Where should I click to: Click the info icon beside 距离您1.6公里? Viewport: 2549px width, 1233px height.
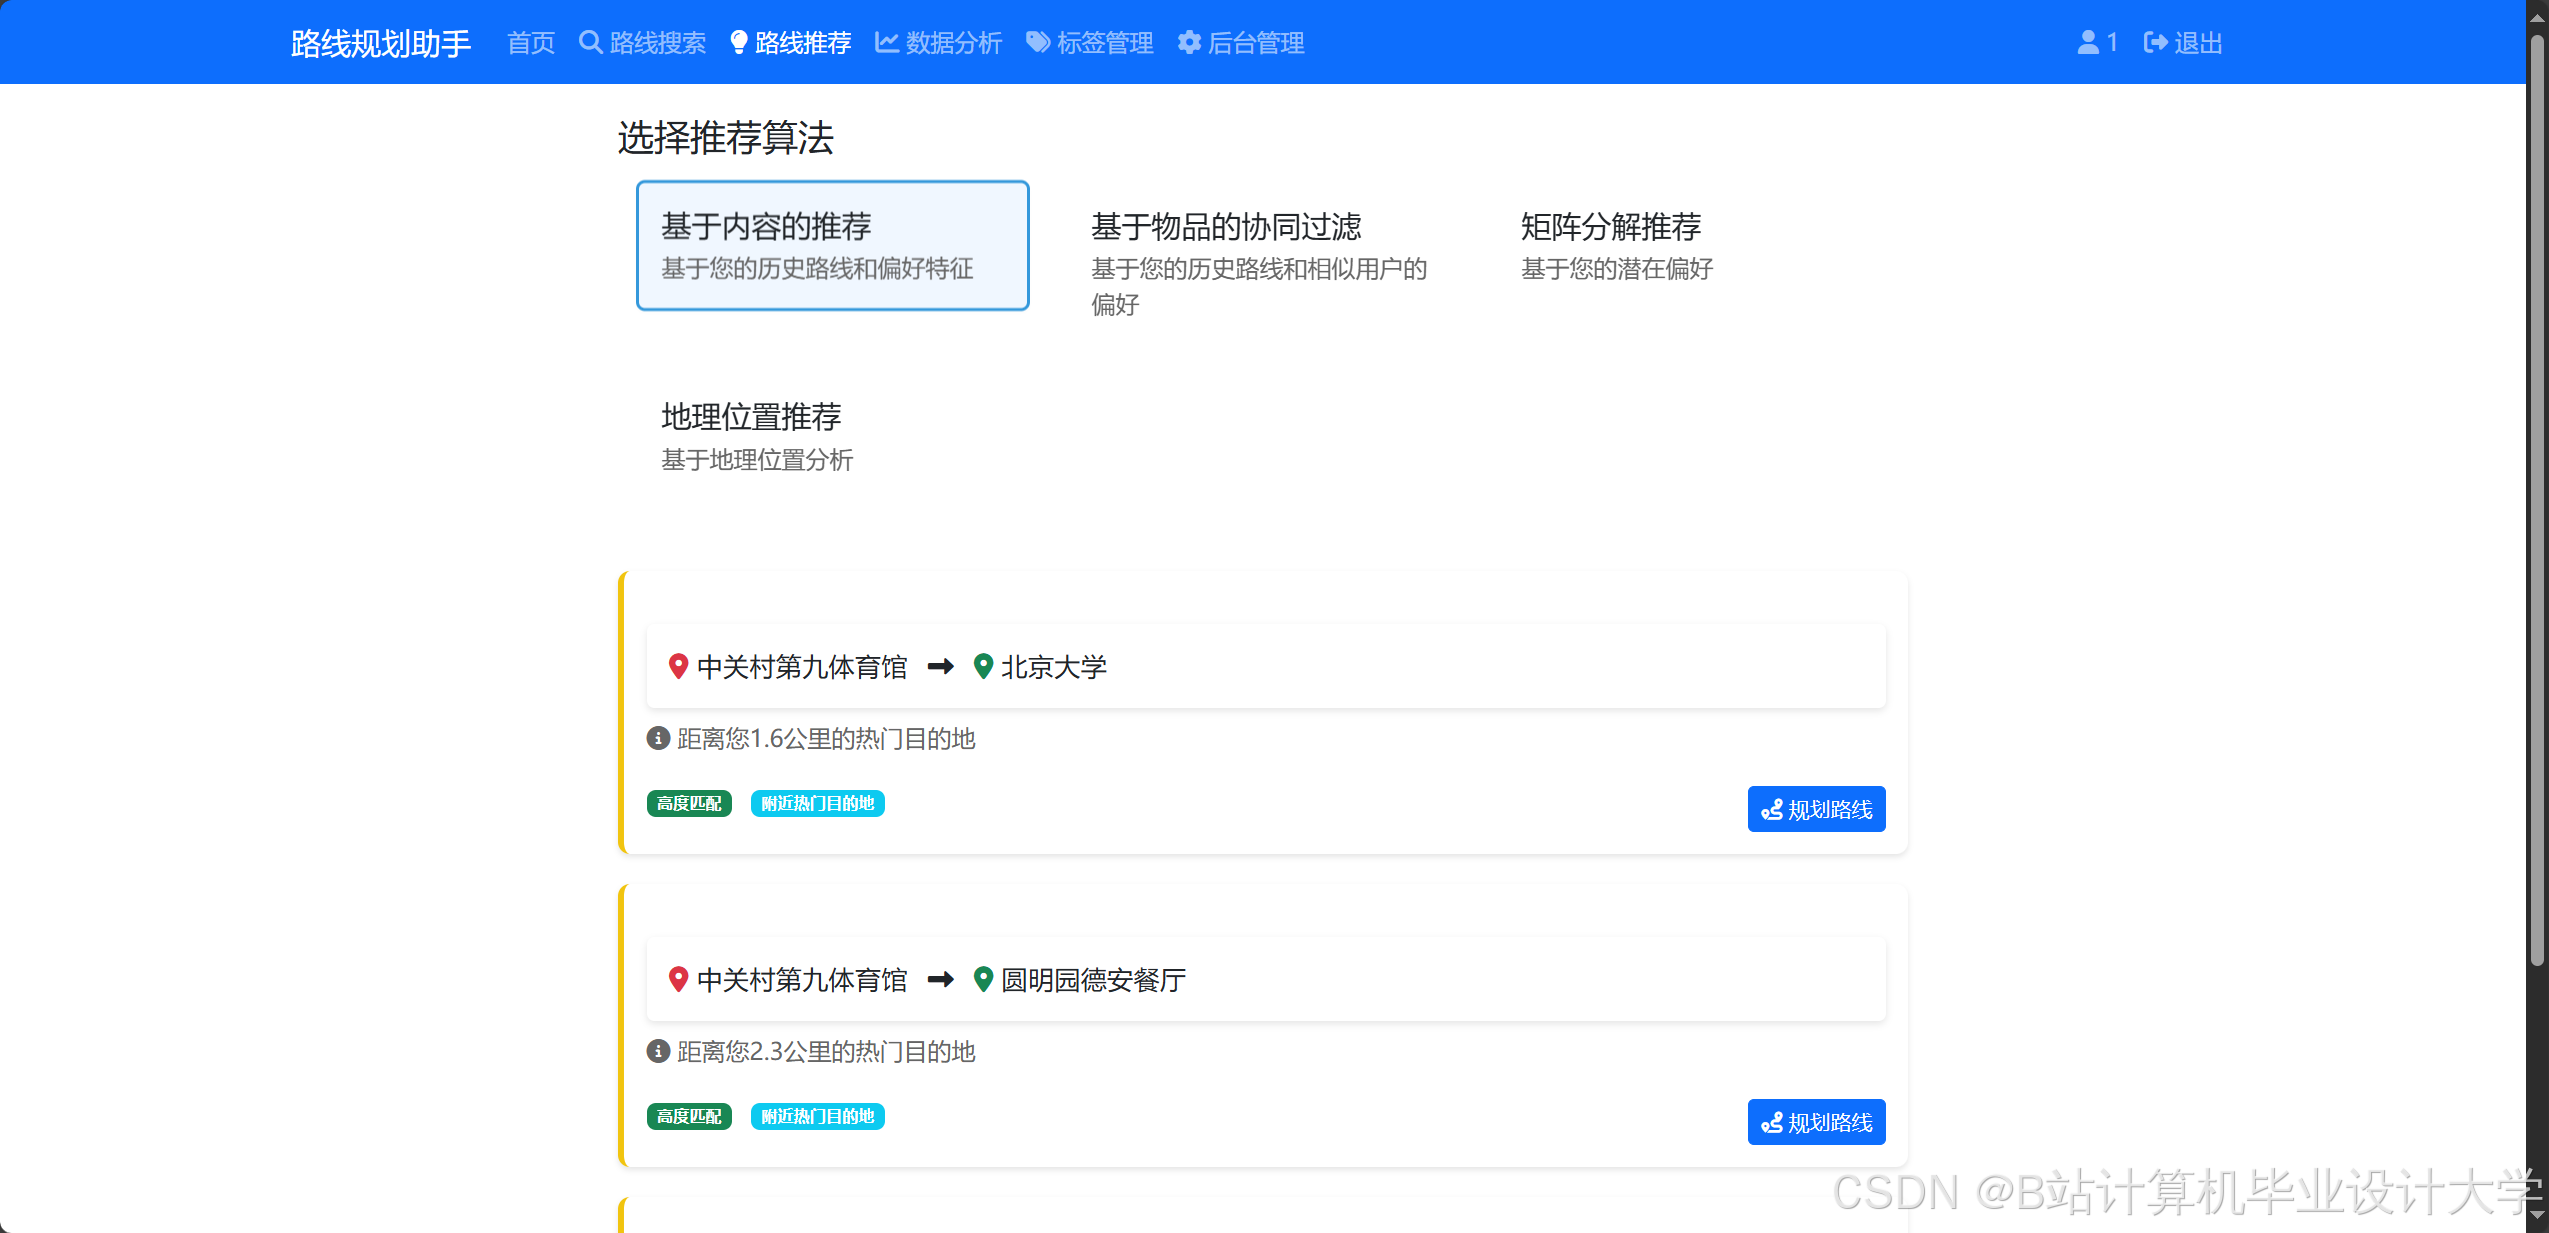[658, 739]
